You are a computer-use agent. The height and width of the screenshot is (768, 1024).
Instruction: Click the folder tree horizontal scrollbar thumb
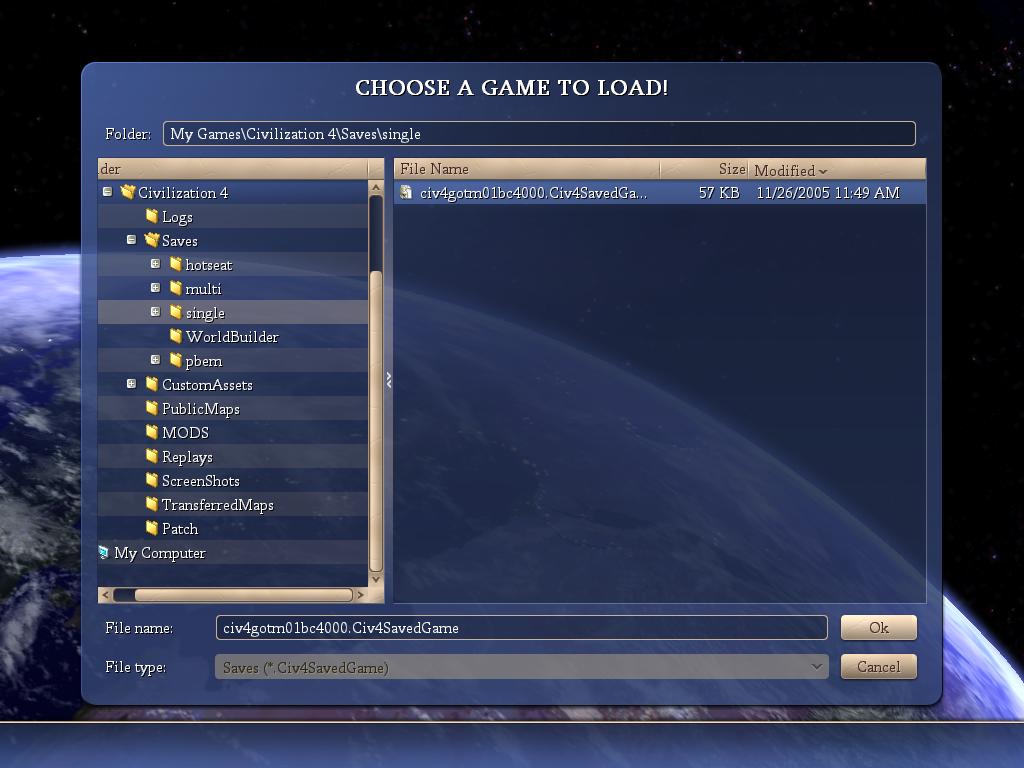(x=243, y=595)
